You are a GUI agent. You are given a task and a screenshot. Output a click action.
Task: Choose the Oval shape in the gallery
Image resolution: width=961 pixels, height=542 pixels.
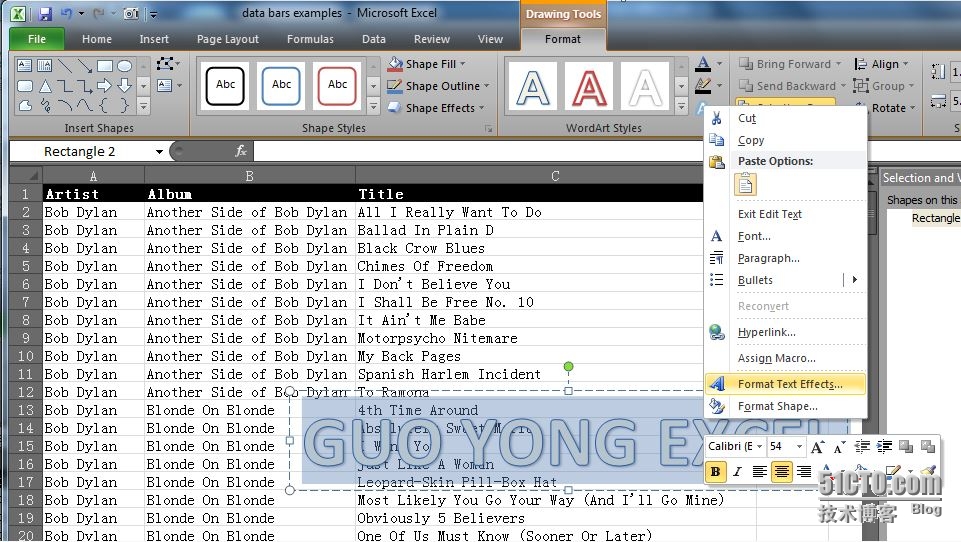(x=124, y=66)
